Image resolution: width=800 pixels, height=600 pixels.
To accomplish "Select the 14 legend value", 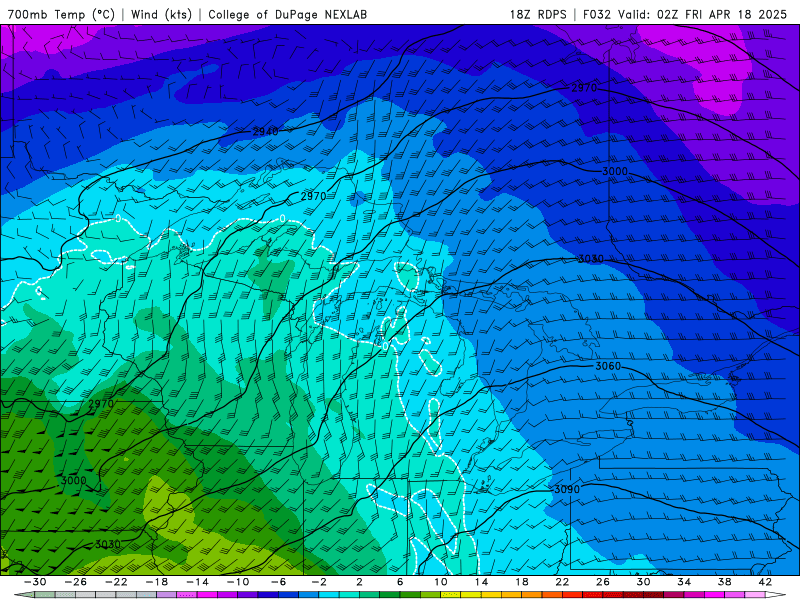I will 481,582.
